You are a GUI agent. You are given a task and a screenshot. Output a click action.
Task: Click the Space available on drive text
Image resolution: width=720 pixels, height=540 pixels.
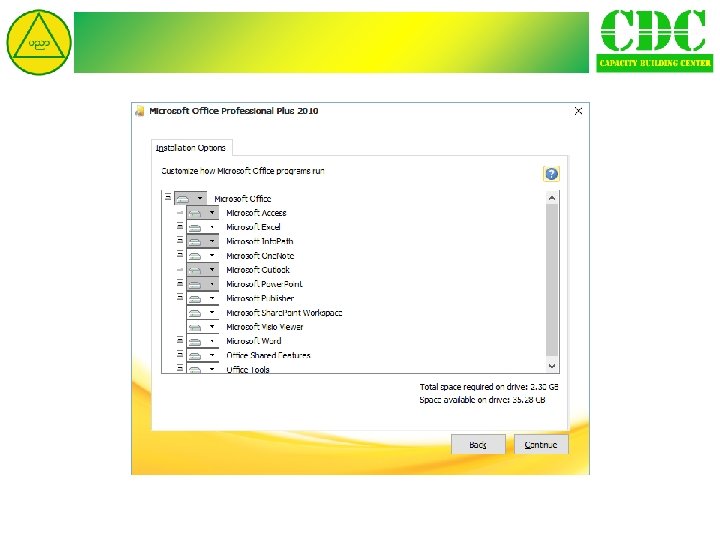point(482,400)
